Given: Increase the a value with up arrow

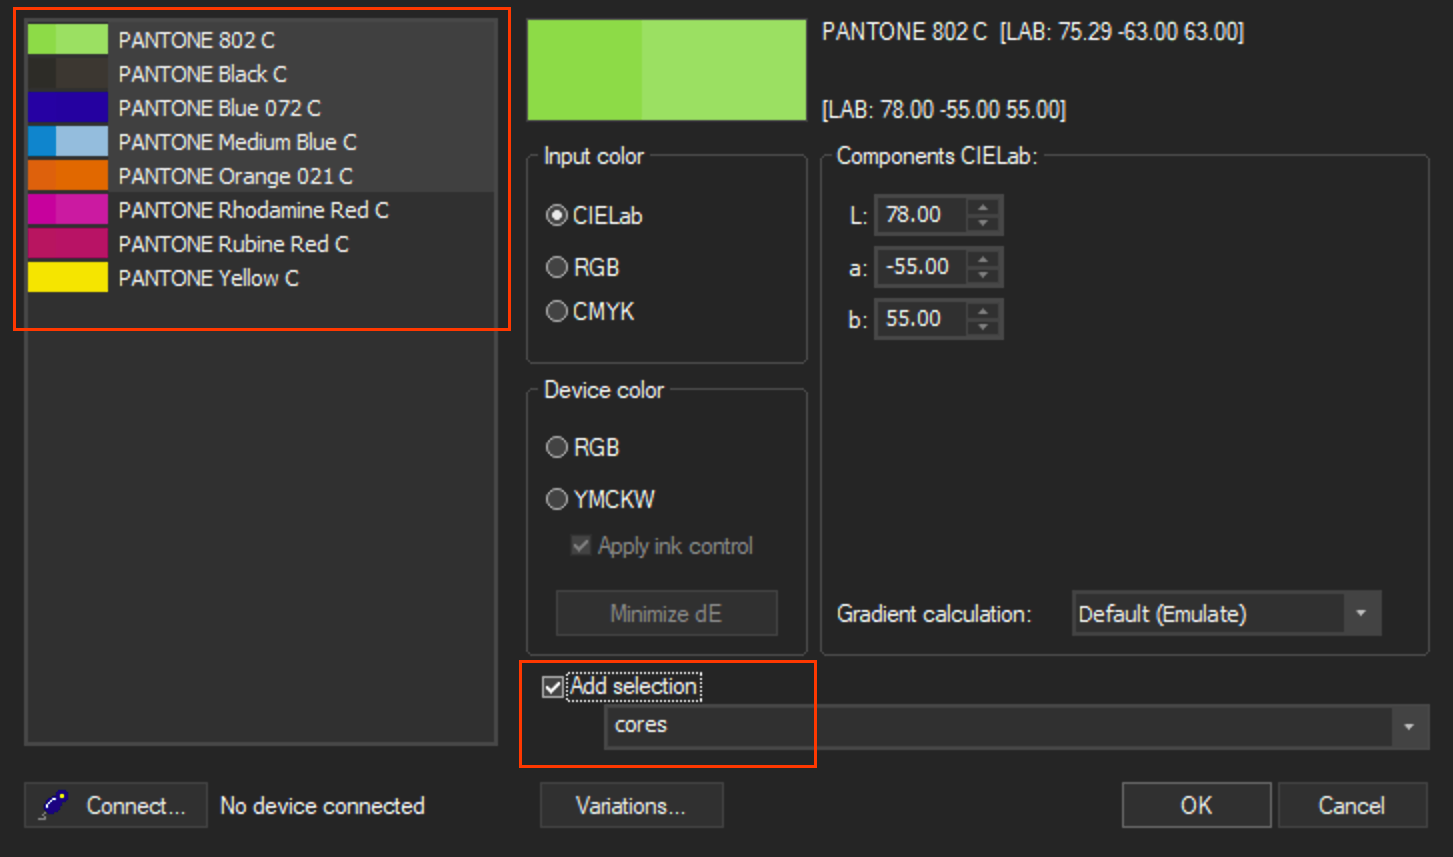Looking at the screenshot, I should click(x=984, y=259).
